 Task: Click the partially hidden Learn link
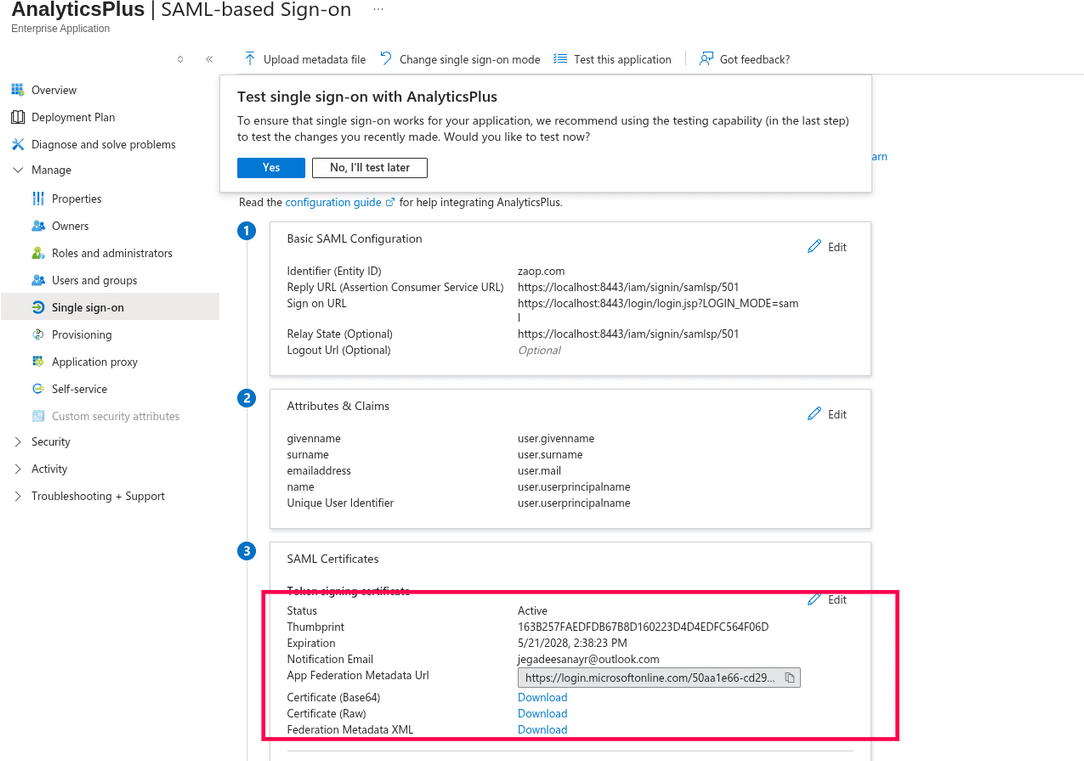[879, 157]
